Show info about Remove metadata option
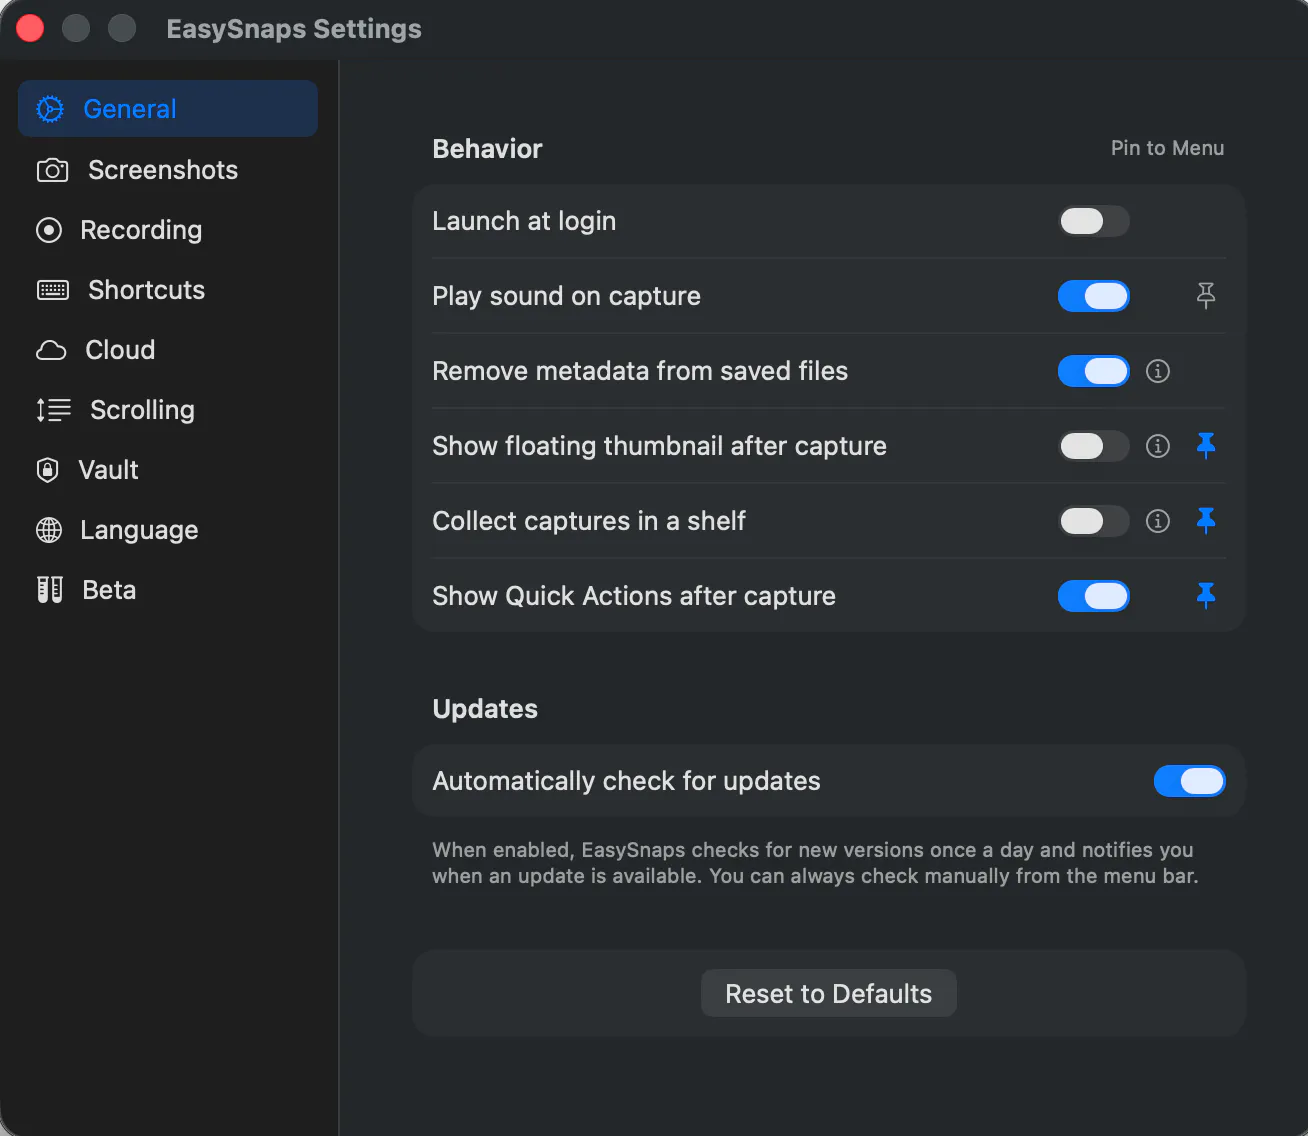 [1158, 371]
